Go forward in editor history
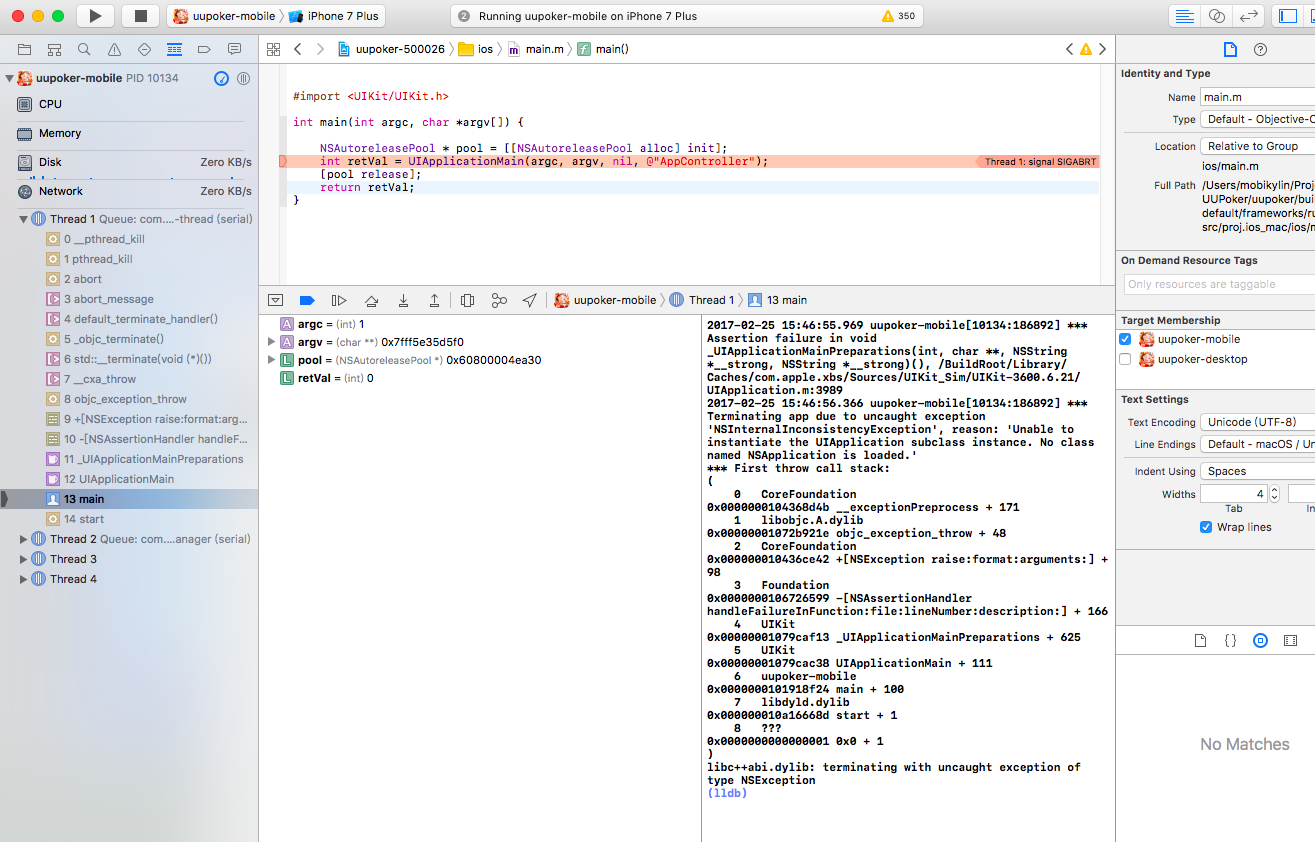Viewport: 1315px width, 842px height. pyautogui.click(x=320, y=49)
